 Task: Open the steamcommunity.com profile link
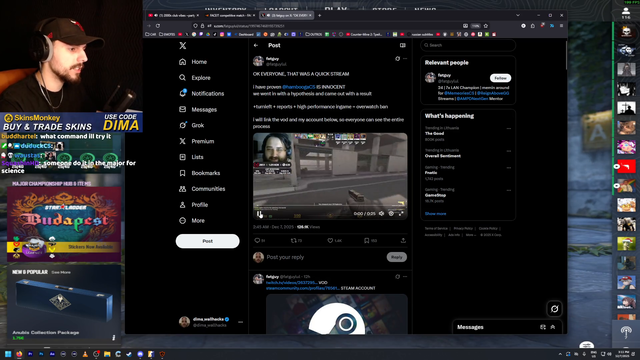[302, 288]
